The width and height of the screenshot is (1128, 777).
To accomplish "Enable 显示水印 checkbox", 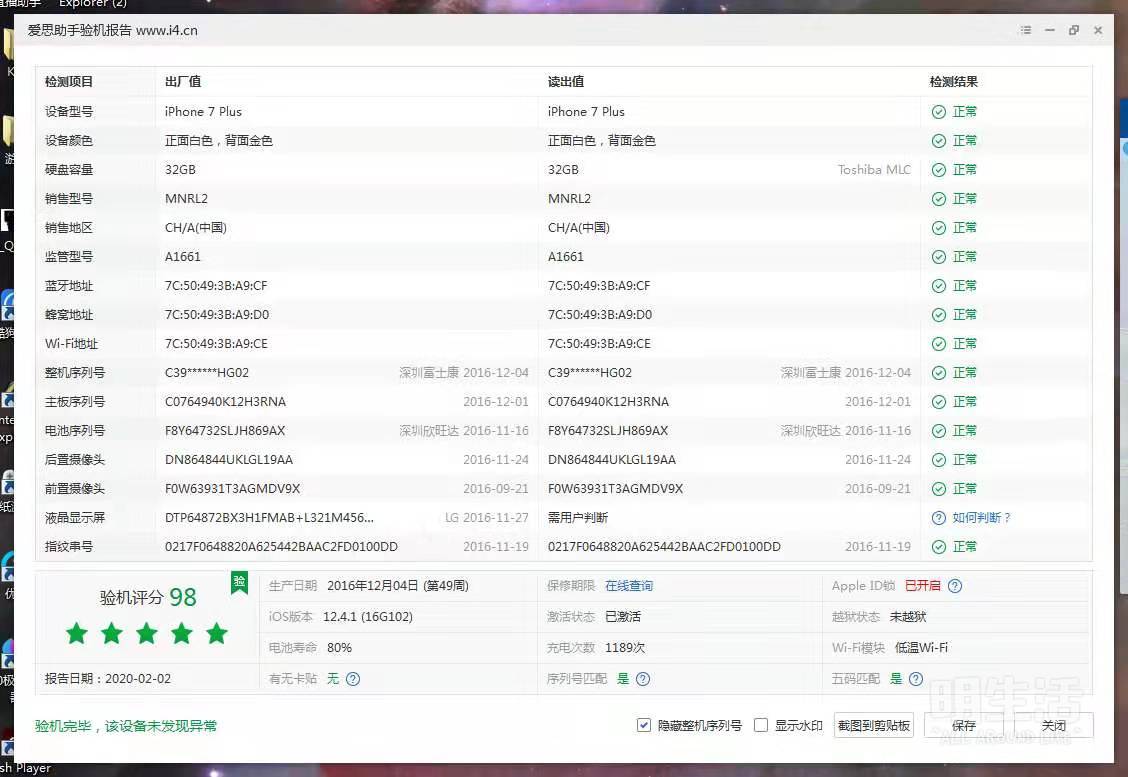I will pos(760,725).
